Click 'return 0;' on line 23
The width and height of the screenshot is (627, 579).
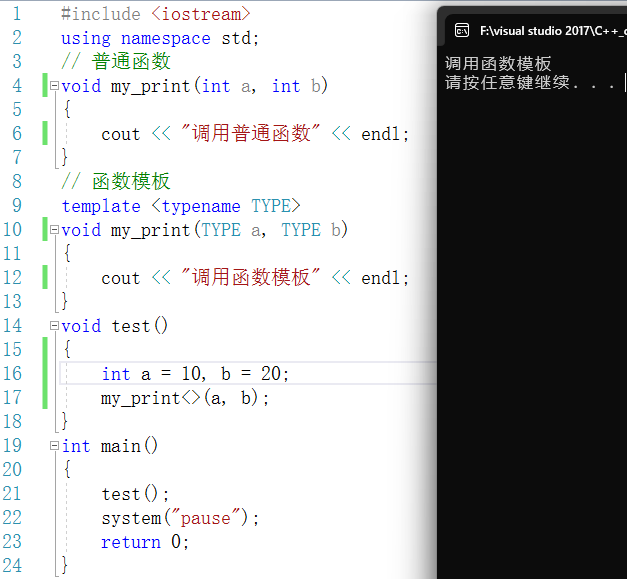[145, 542]
